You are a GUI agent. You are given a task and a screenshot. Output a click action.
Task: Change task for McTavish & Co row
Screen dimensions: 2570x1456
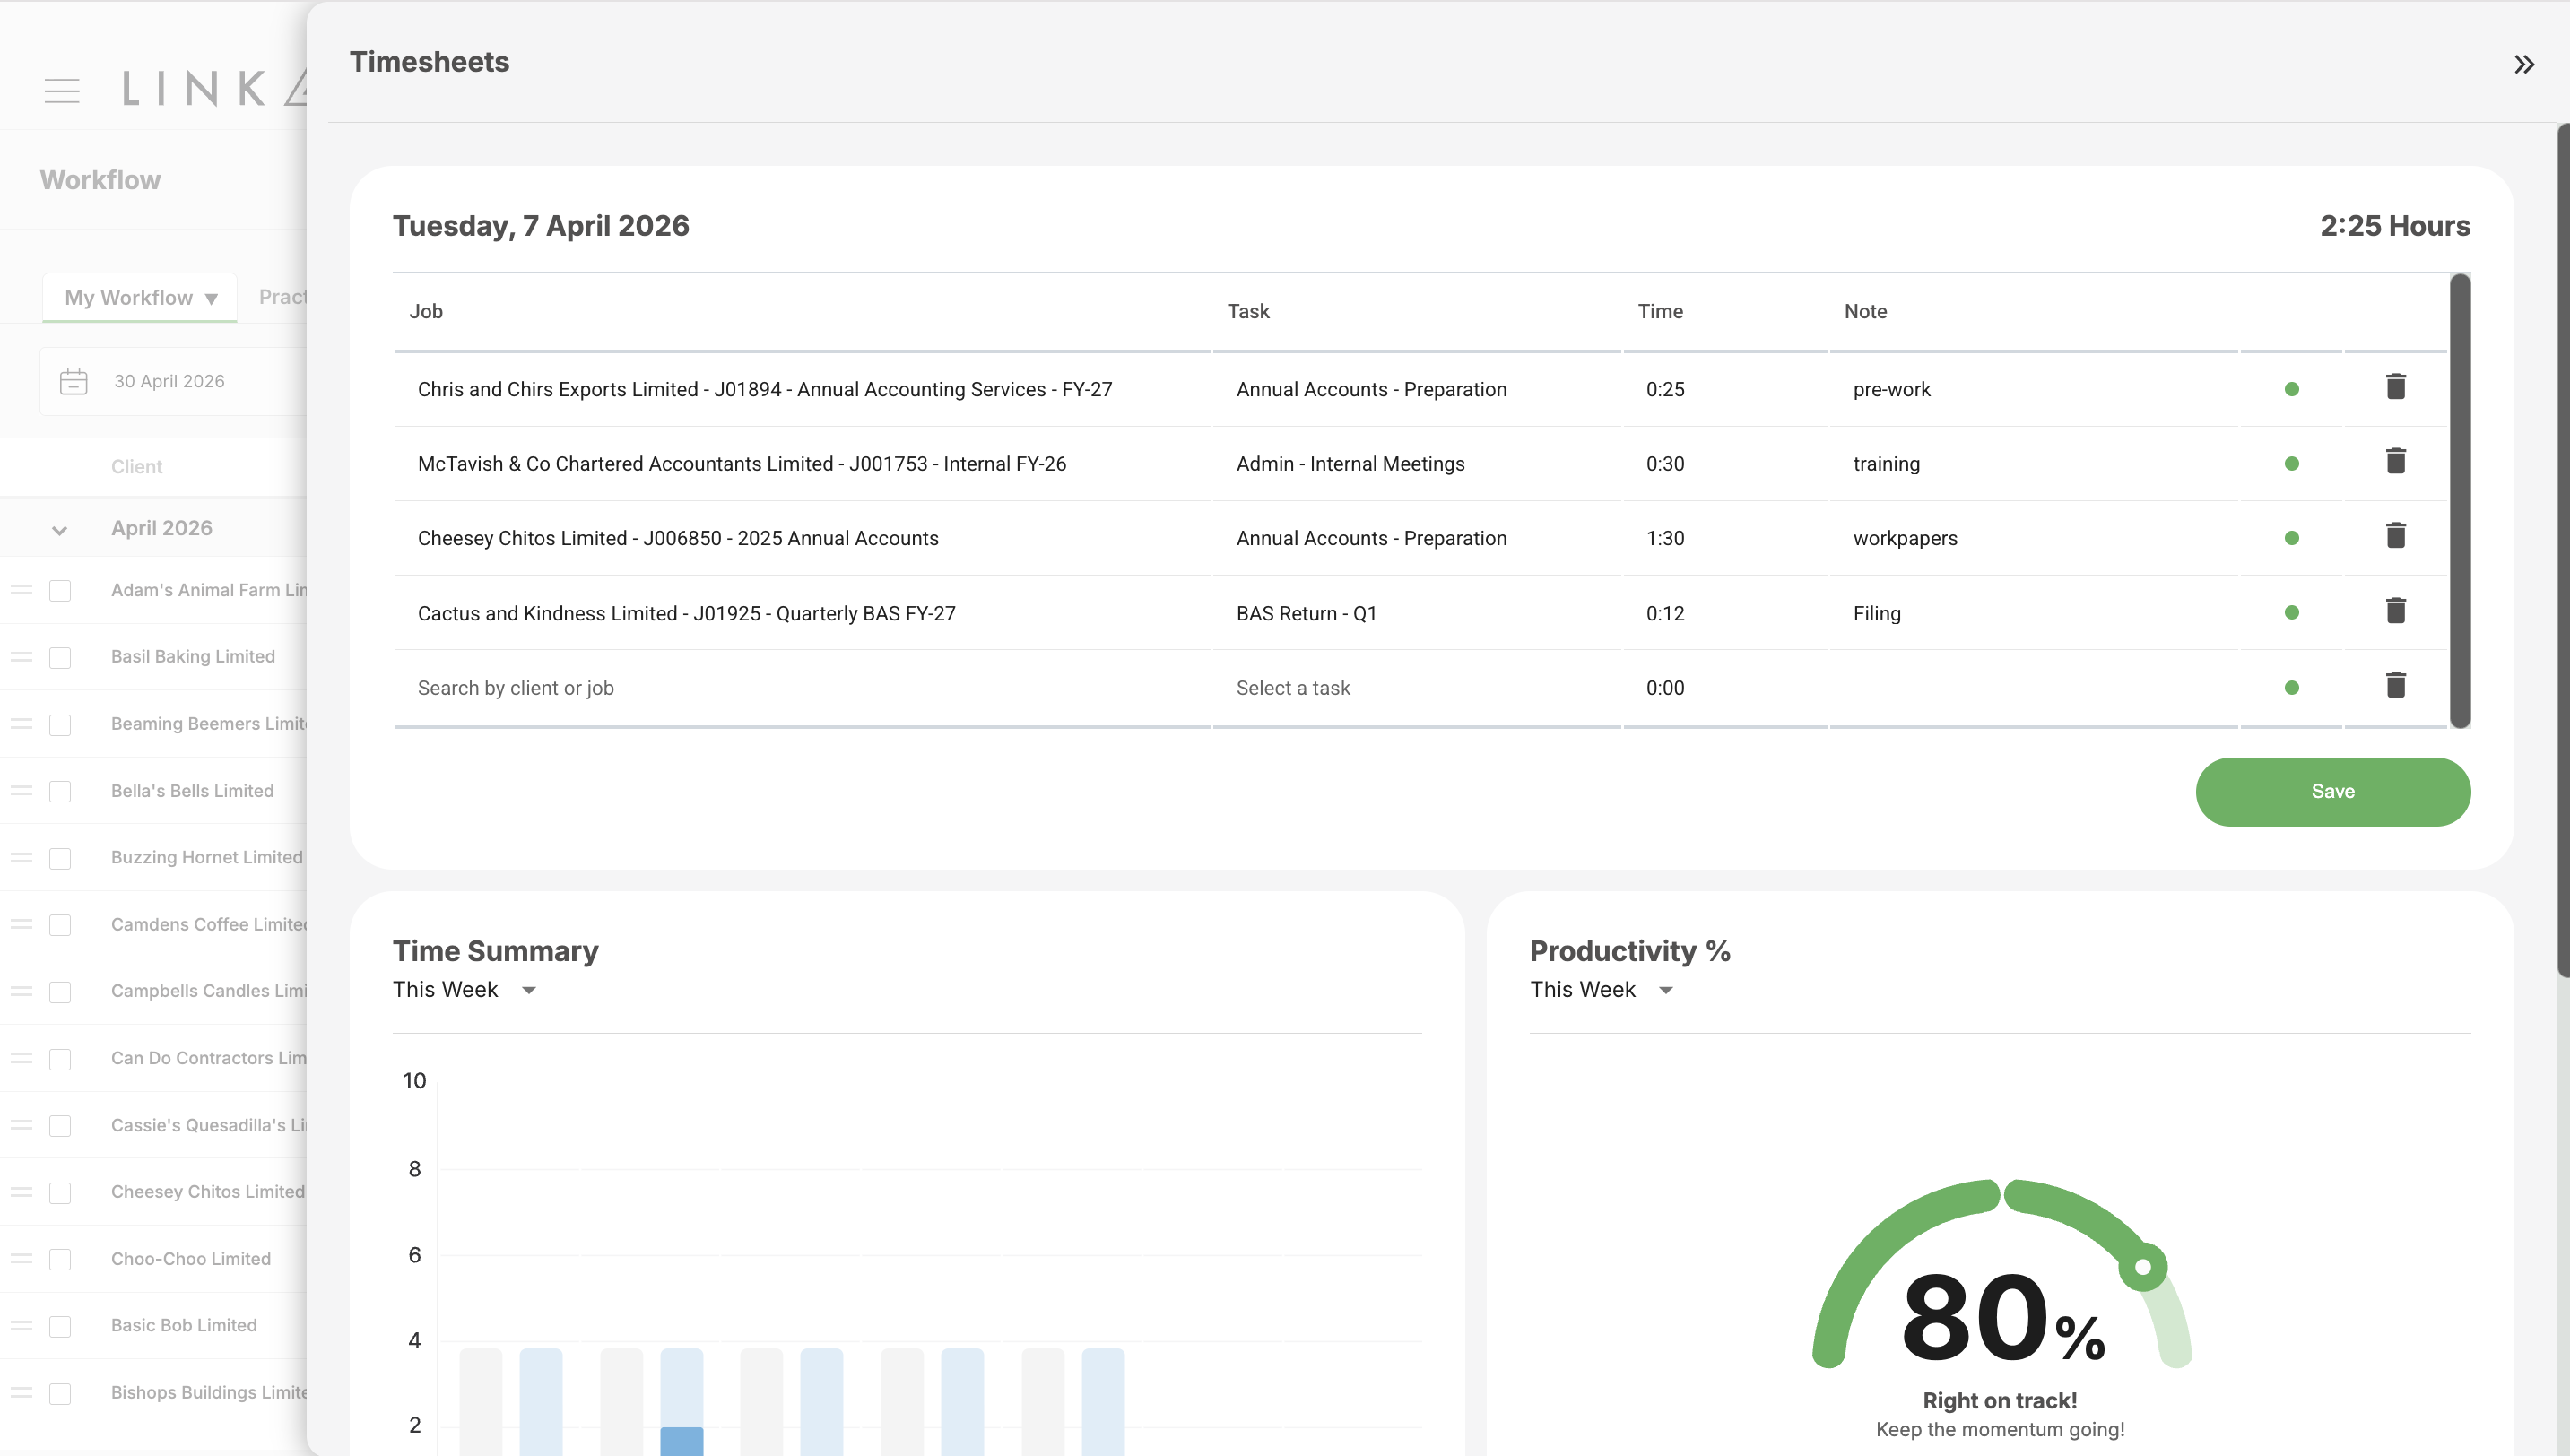(1417, 464)
